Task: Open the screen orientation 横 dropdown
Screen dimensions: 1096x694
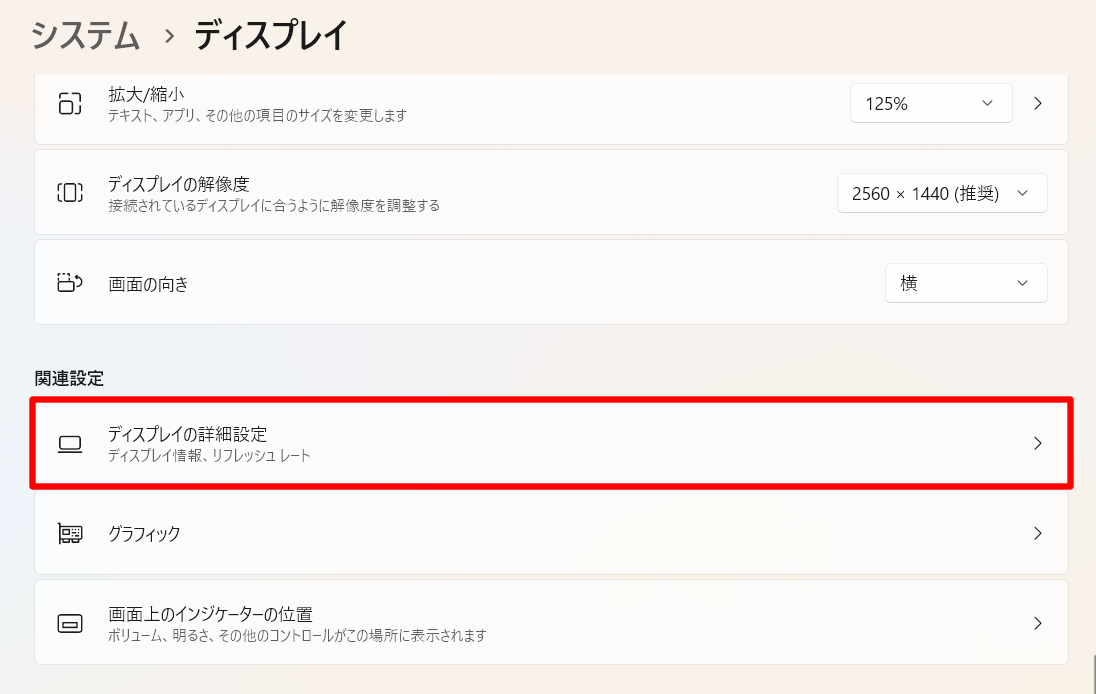Action: point(966,283)
